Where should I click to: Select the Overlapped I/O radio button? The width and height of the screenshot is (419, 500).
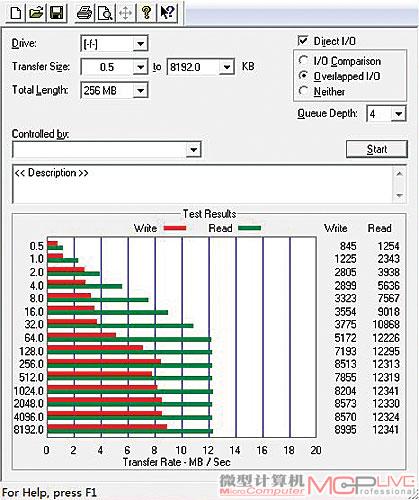(303, 76)
